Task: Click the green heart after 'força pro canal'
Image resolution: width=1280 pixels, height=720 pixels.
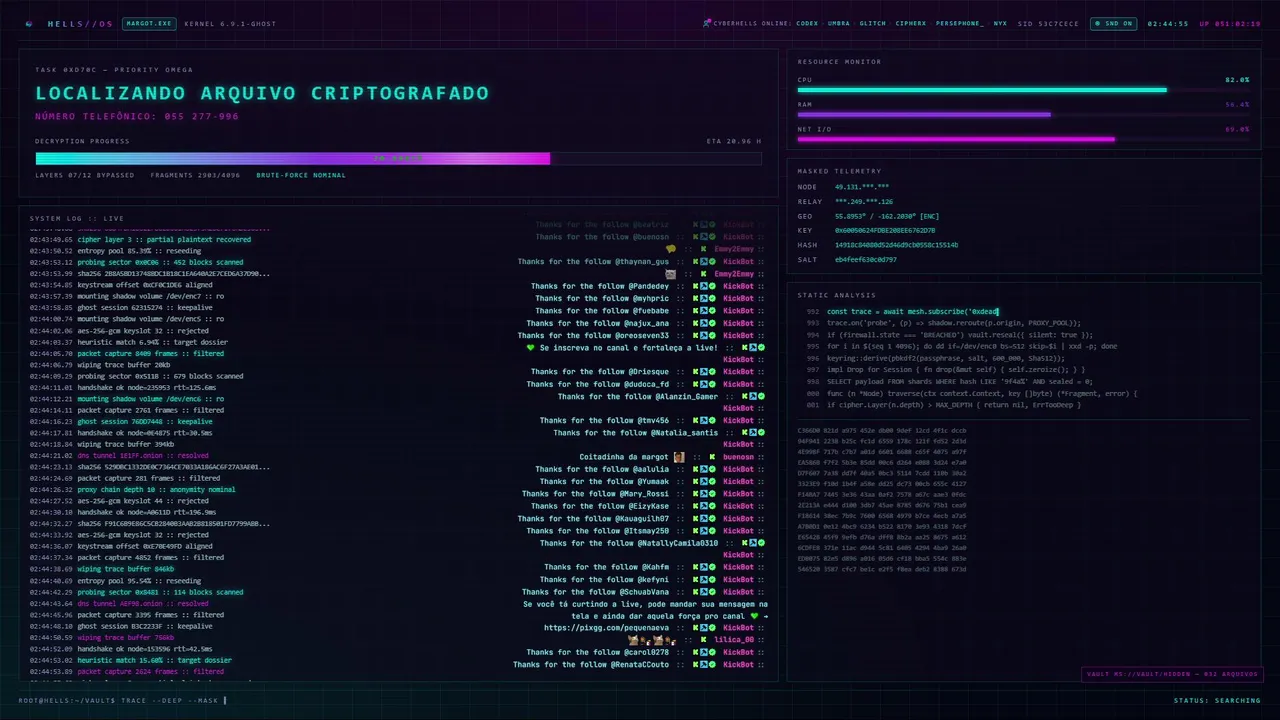Action: [755, 616]
